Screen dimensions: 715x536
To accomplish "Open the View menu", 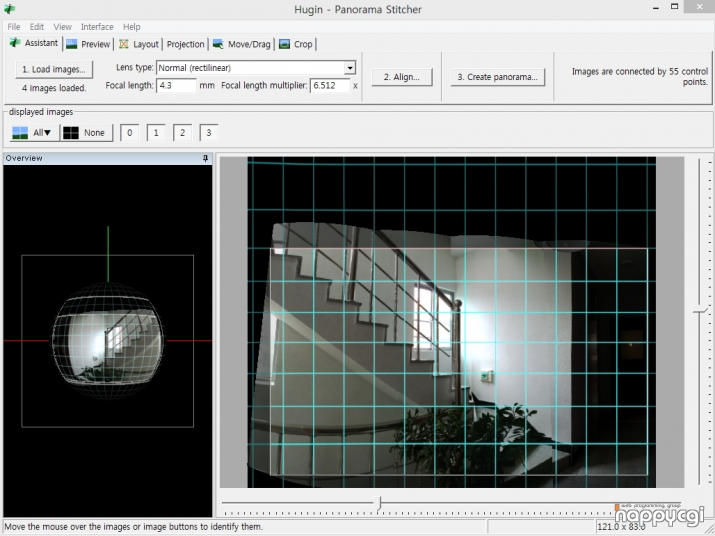I will (x=62, y=27).
